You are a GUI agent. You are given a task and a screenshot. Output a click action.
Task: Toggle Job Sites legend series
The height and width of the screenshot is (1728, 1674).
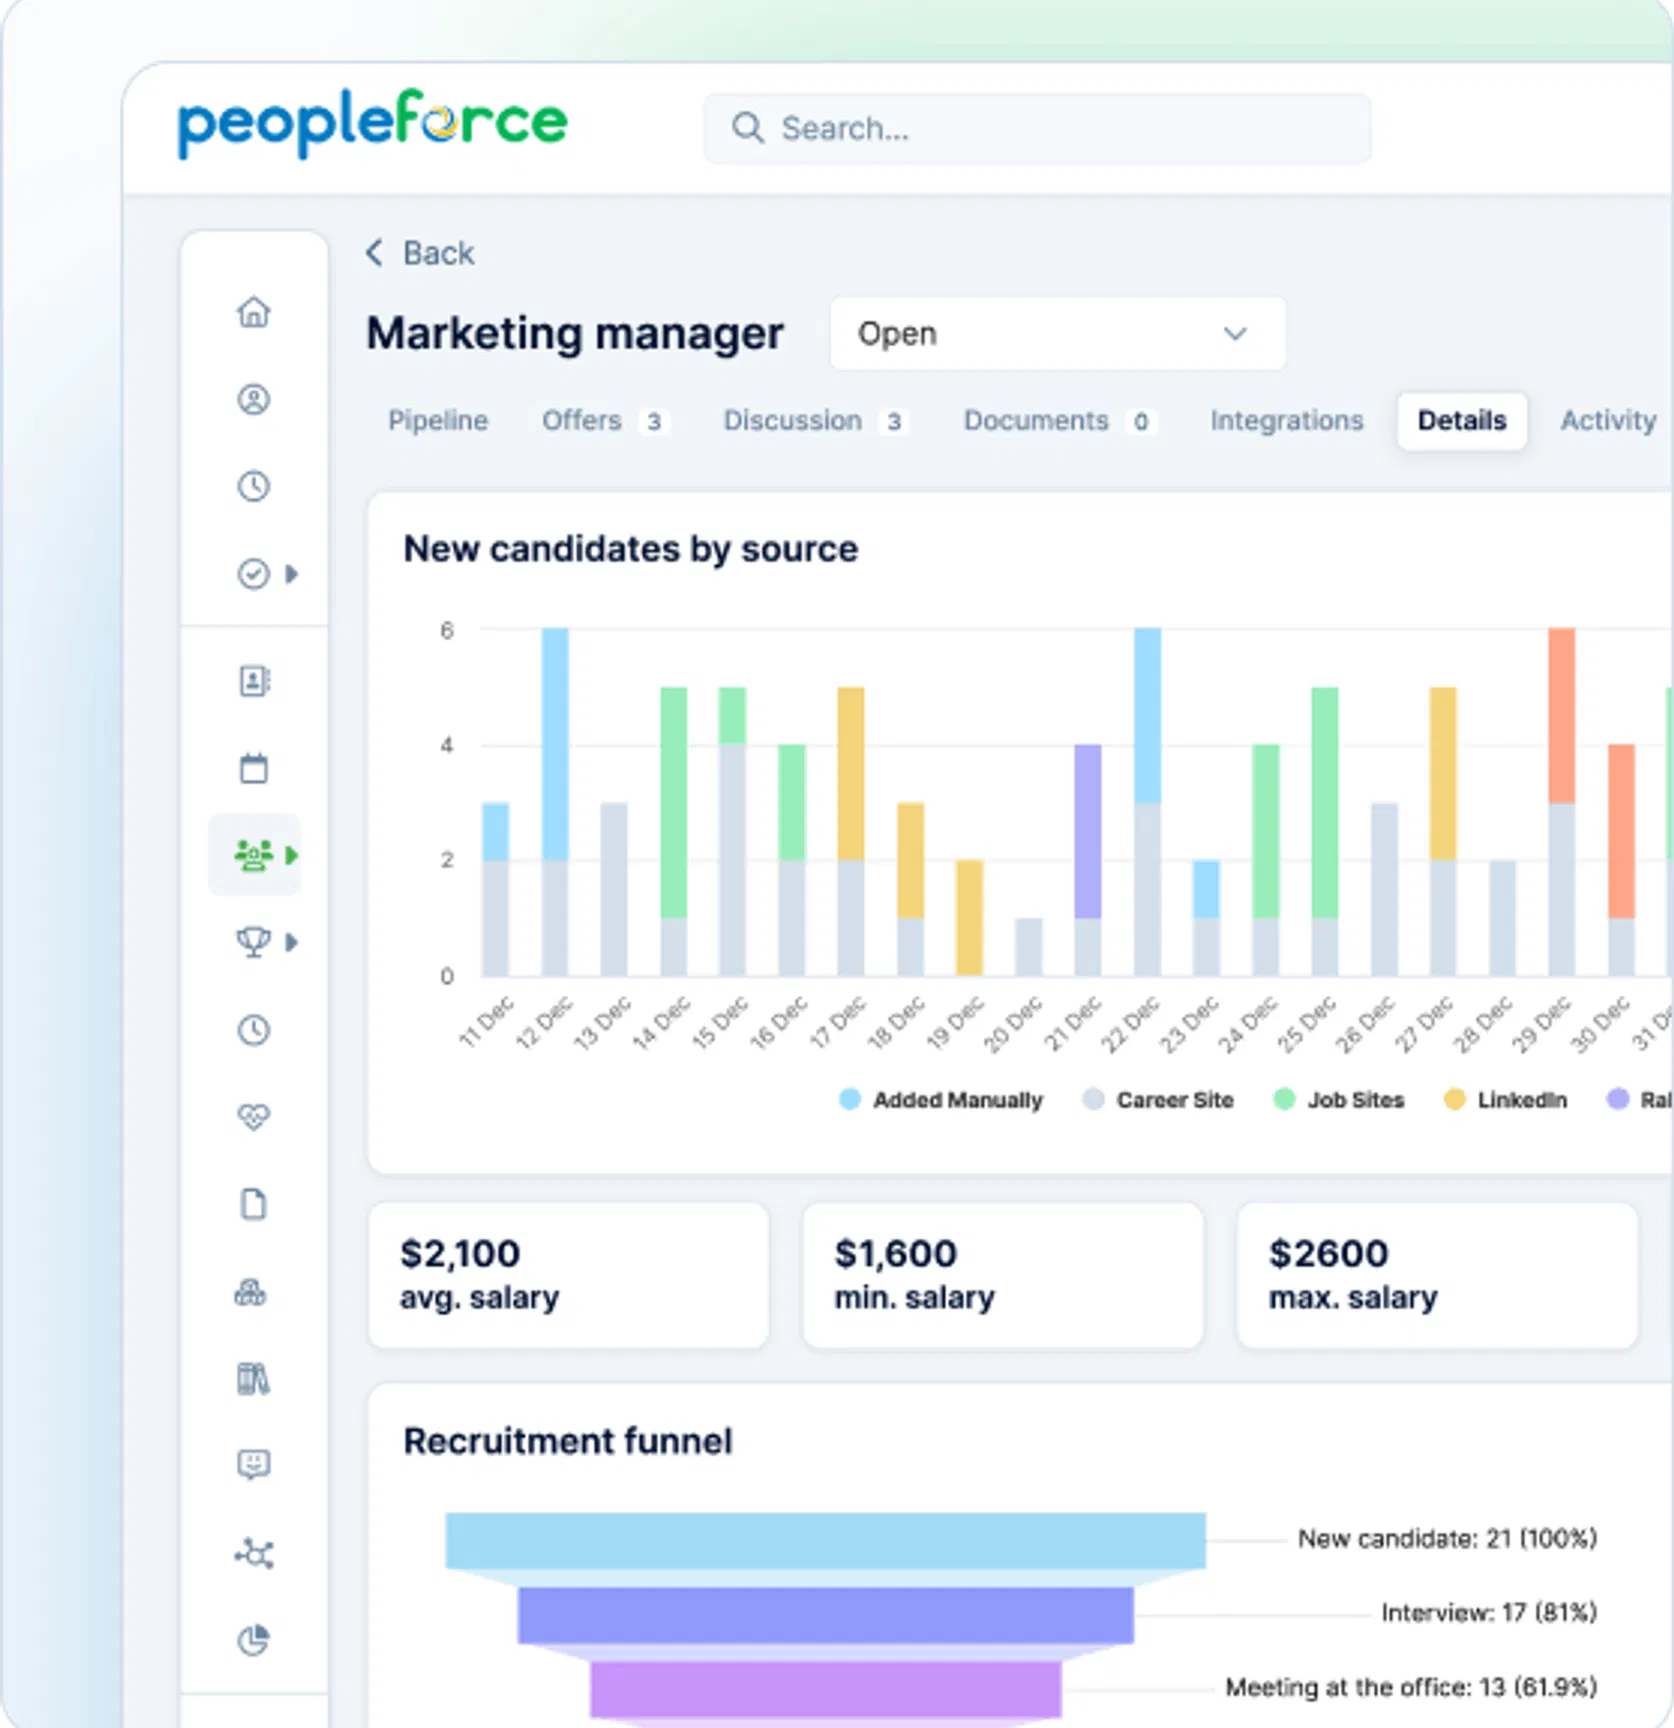click(1340, 1100)
